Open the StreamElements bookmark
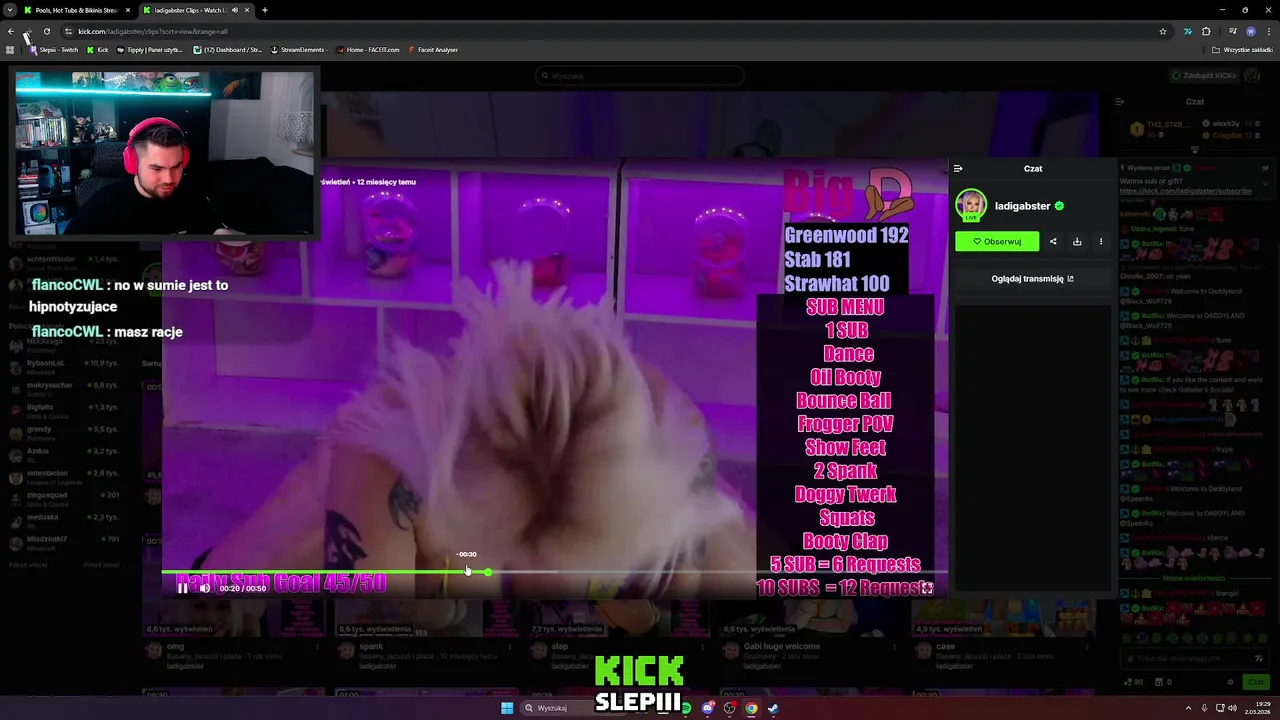 tap(298, 49)
